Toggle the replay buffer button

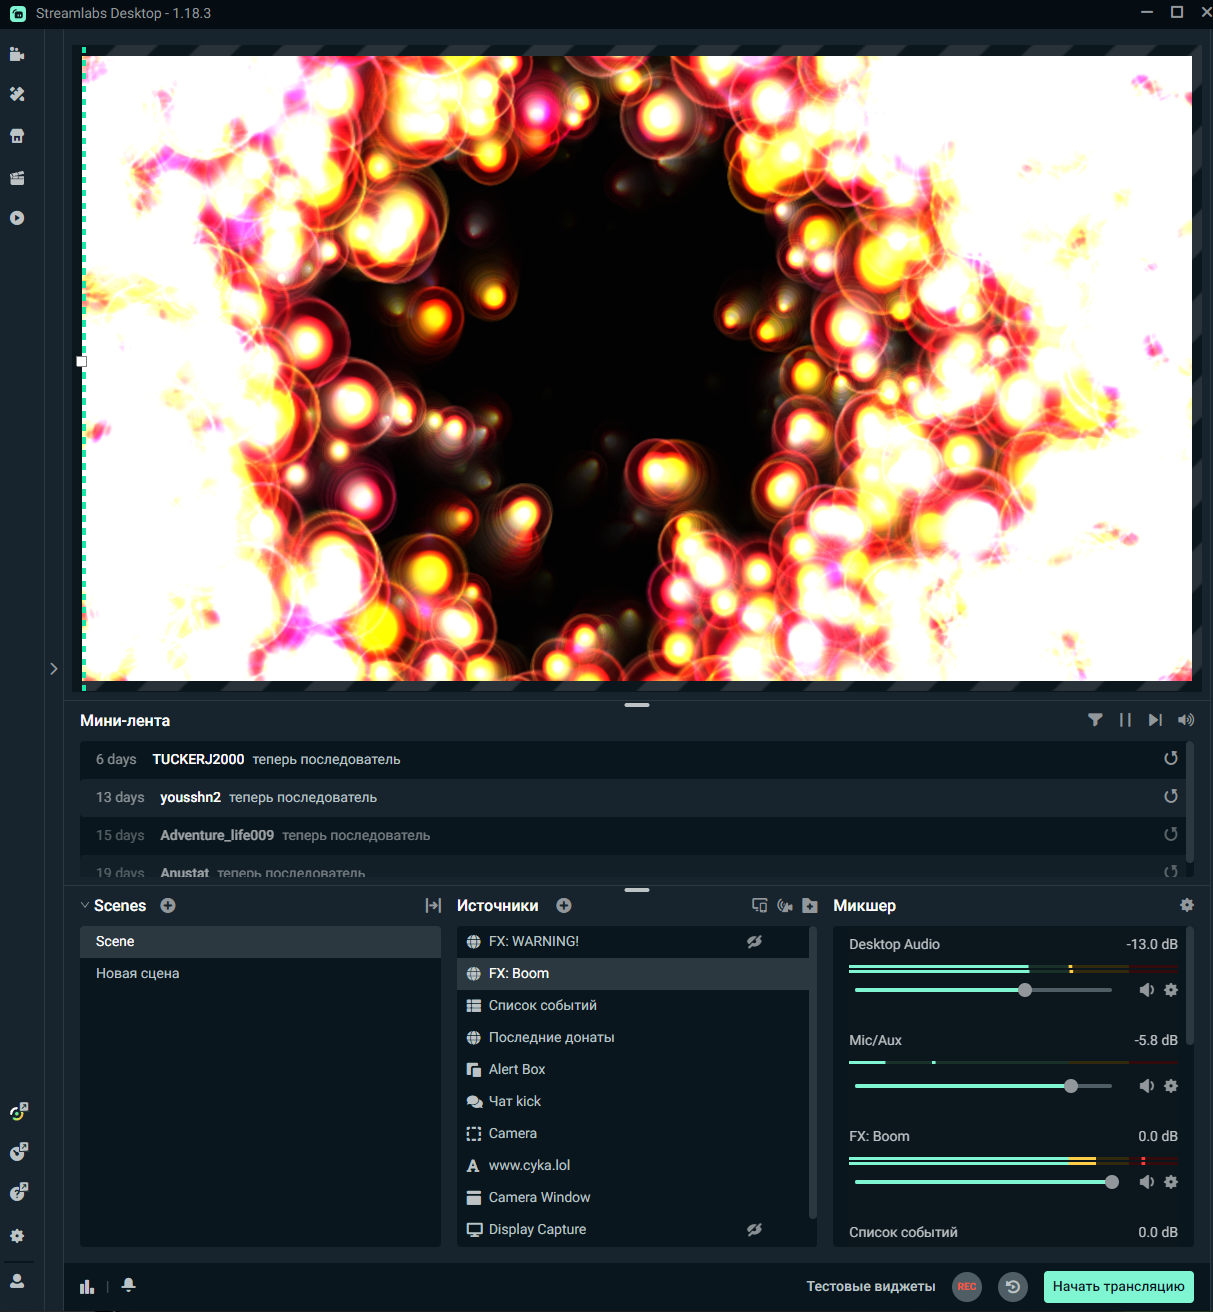(1013, 1287)
